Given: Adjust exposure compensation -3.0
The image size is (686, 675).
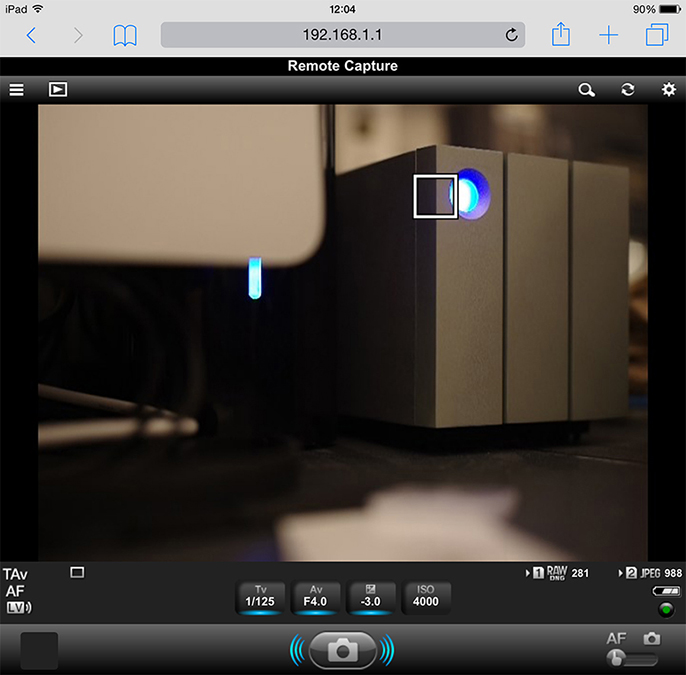Looking at the screenshot, I should (371, 597).
